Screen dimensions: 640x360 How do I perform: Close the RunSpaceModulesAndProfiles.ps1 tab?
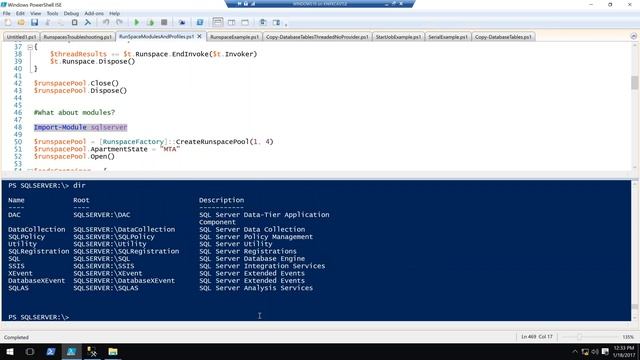tap(200, 36)
